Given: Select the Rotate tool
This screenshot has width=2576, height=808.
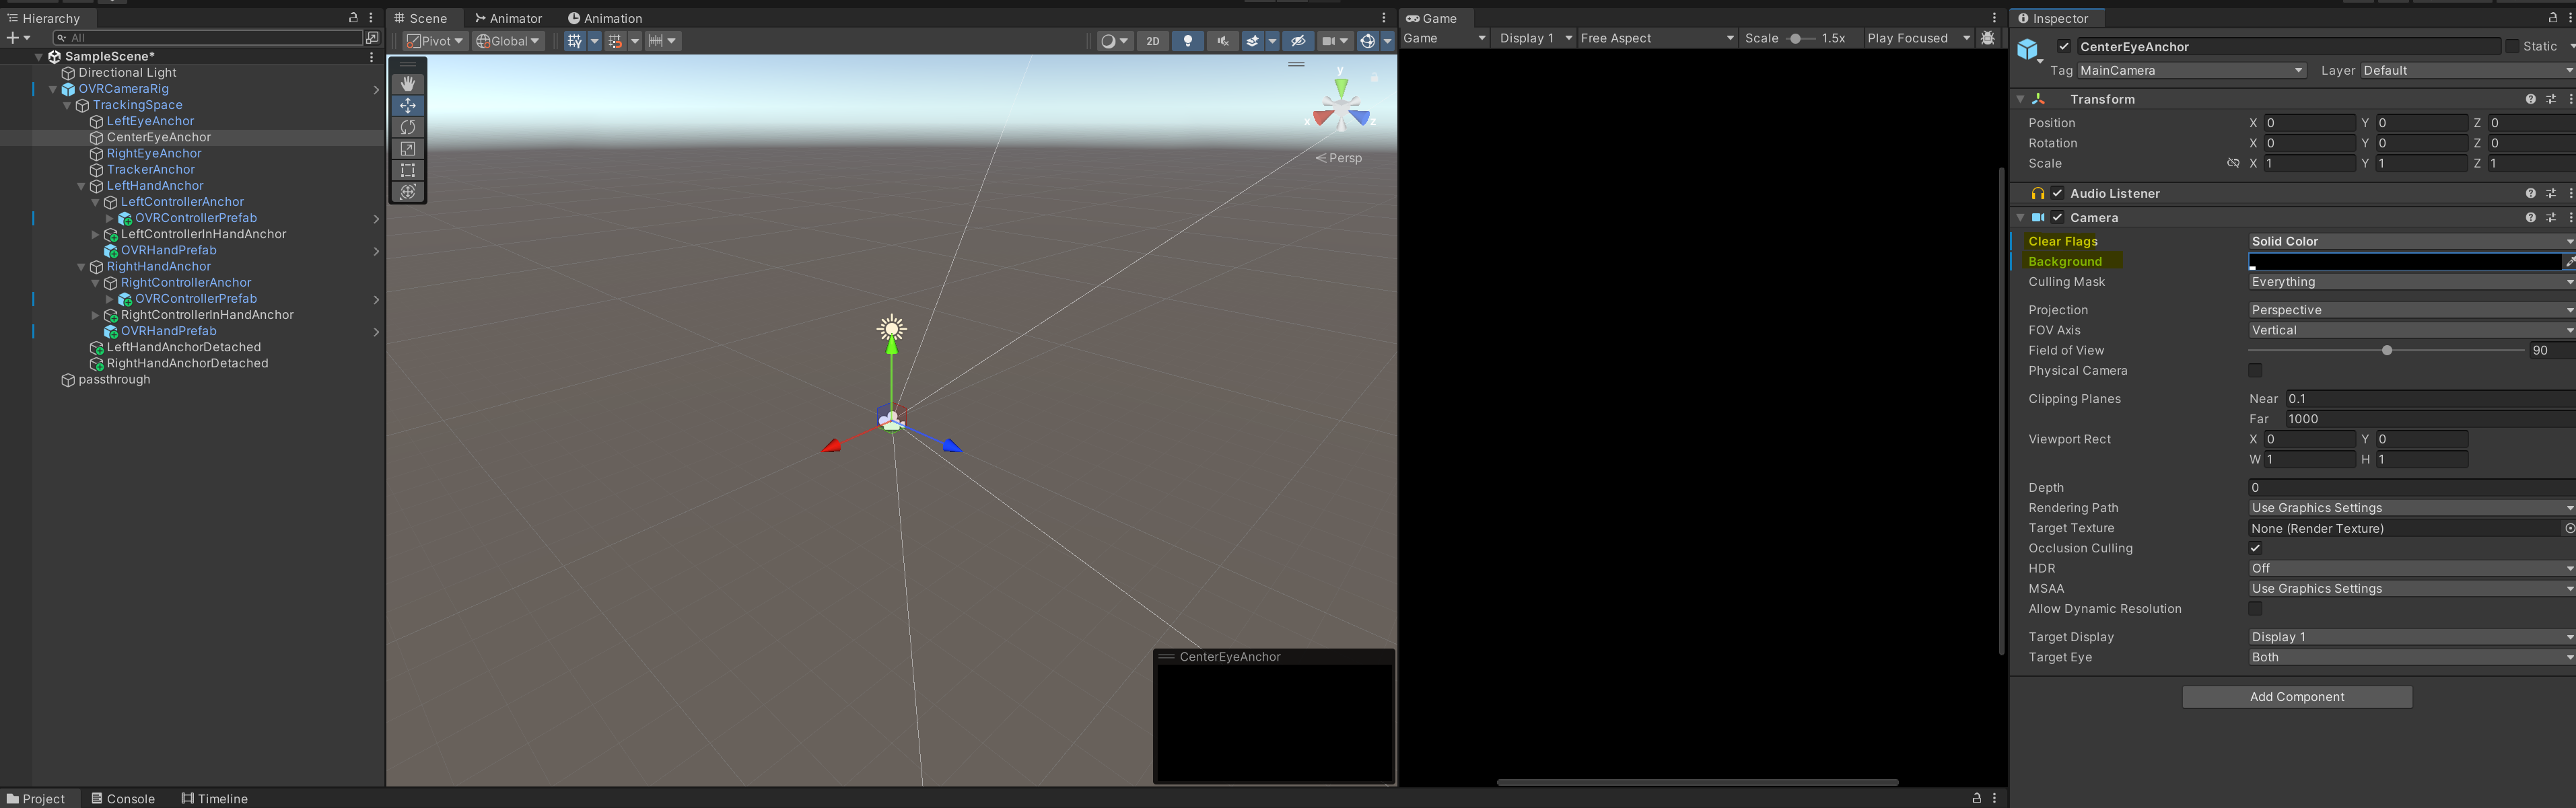Looking at the screenshot, I should click(408, 127).
